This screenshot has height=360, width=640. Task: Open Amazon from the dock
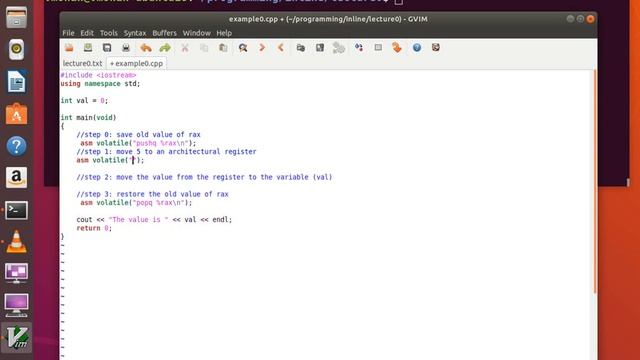(x=16, y=178)
